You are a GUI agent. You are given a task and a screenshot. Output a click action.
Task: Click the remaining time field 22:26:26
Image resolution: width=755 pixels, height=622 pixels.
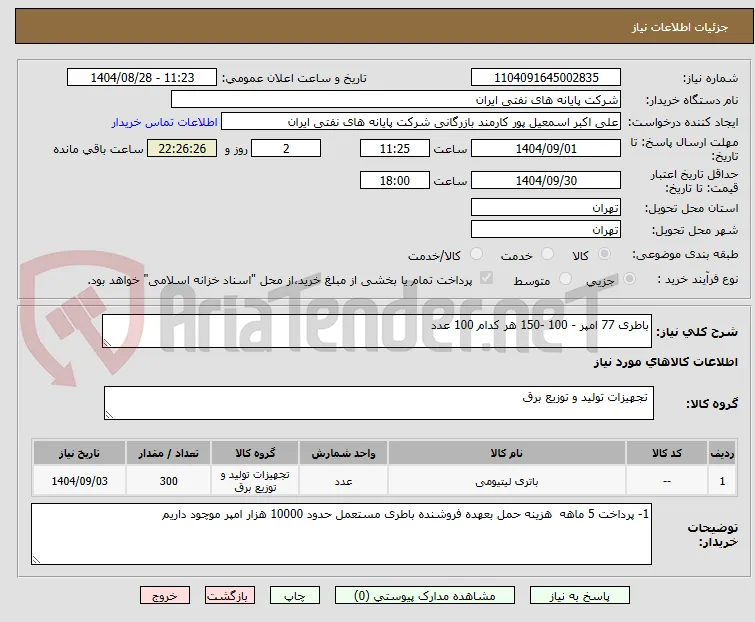[x=182, y=148]
